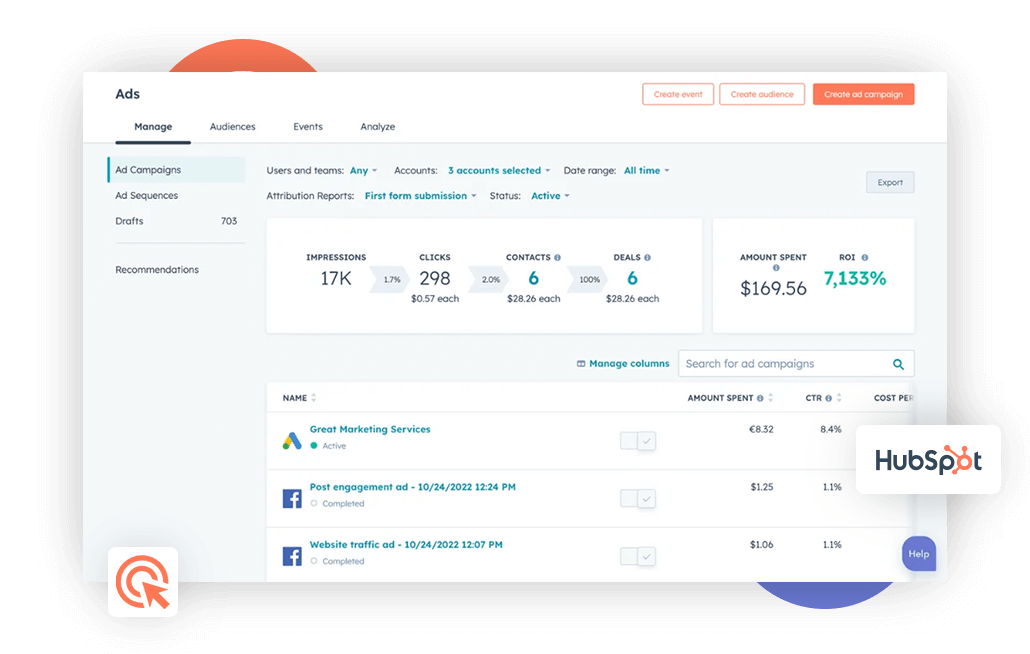Image resolution: width=1030 pixels, height=654 pixels.
Task: Click the info icon next to Contacts
Action: tap(557, 258)
